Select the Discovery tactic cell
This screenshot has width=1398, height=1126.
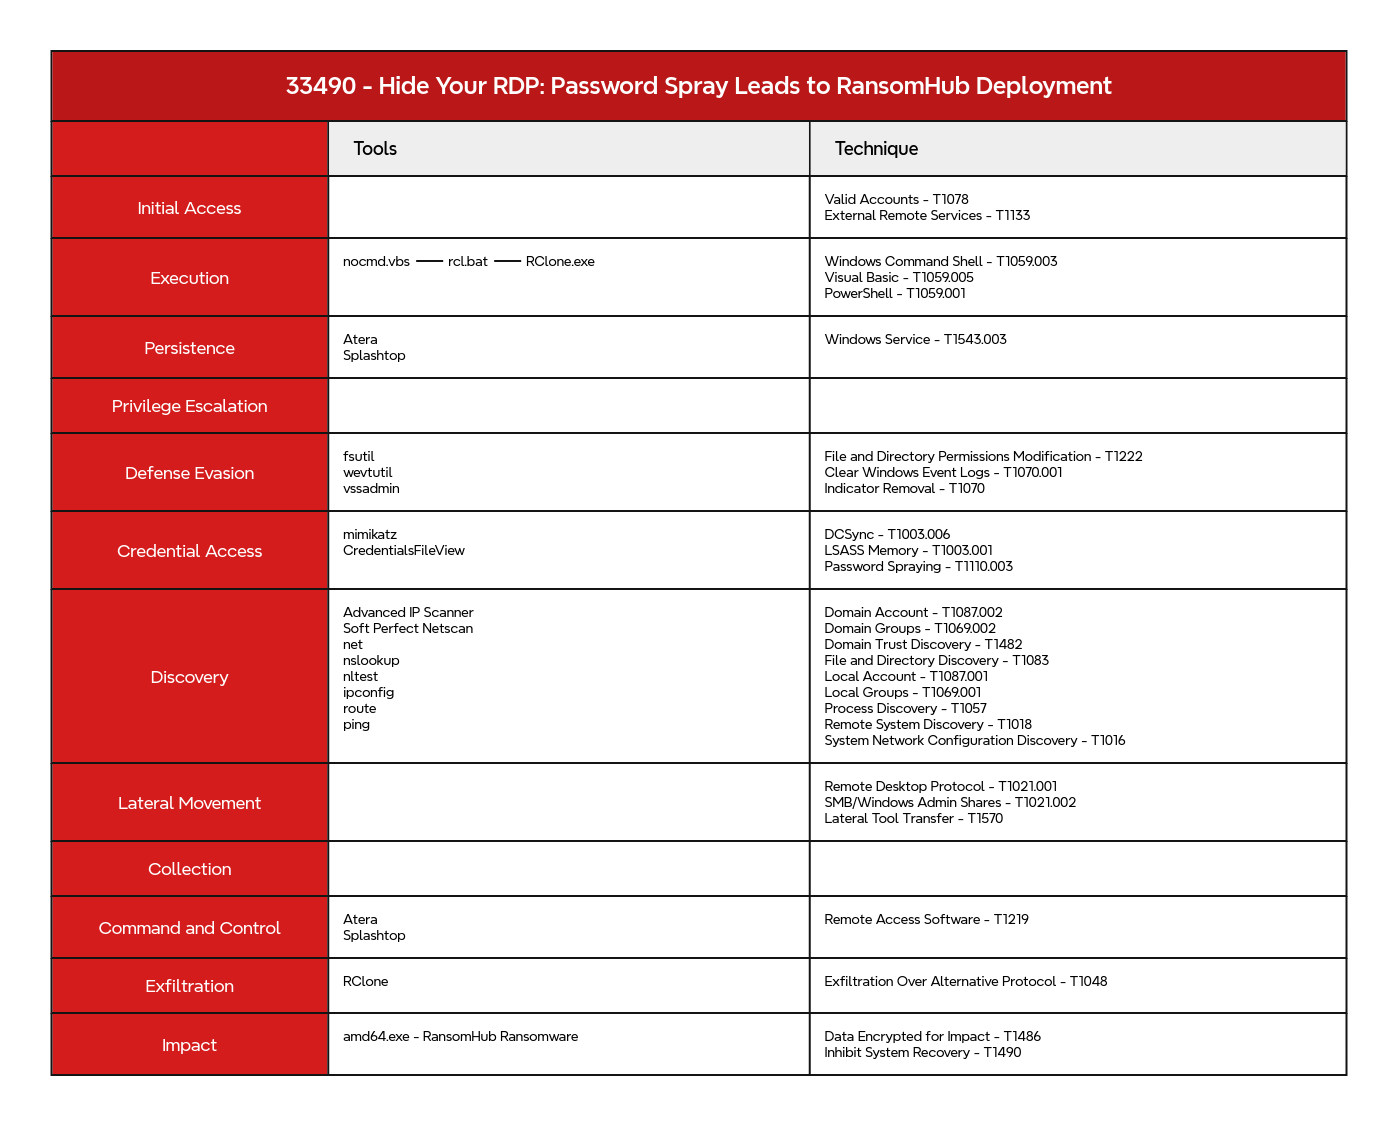(x=189, y=677)
